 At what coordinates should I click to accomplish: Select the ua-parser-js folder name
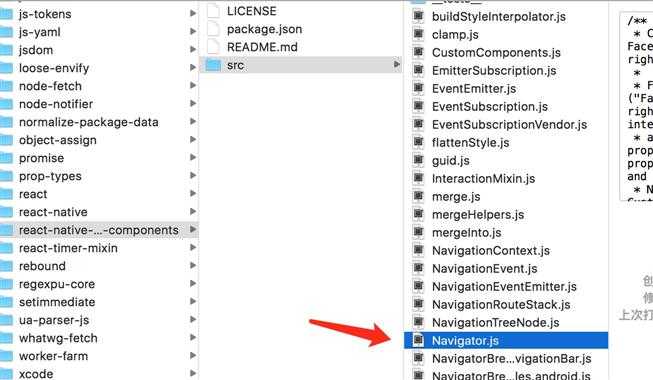click(x=54, y=320)
